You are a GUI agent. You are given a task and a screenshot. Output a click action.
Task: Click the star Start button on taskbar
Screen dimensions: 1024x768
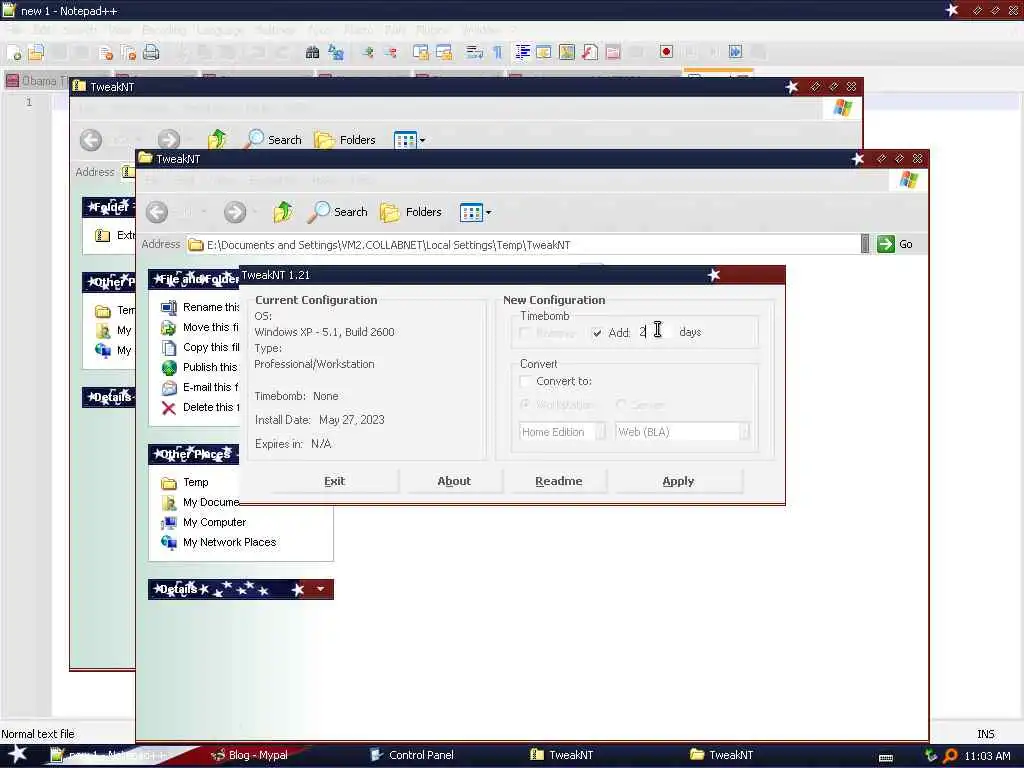17,754
